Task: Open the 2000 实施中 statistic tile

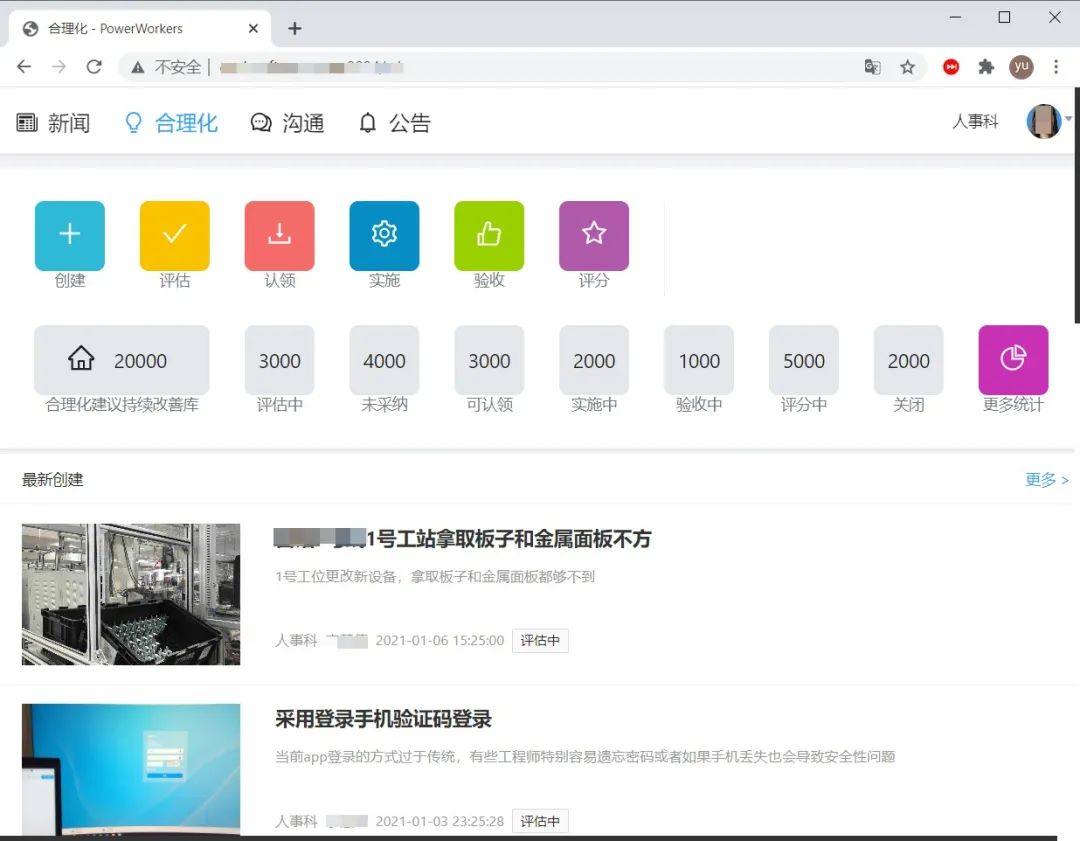Action: click(x=594, y=360)
